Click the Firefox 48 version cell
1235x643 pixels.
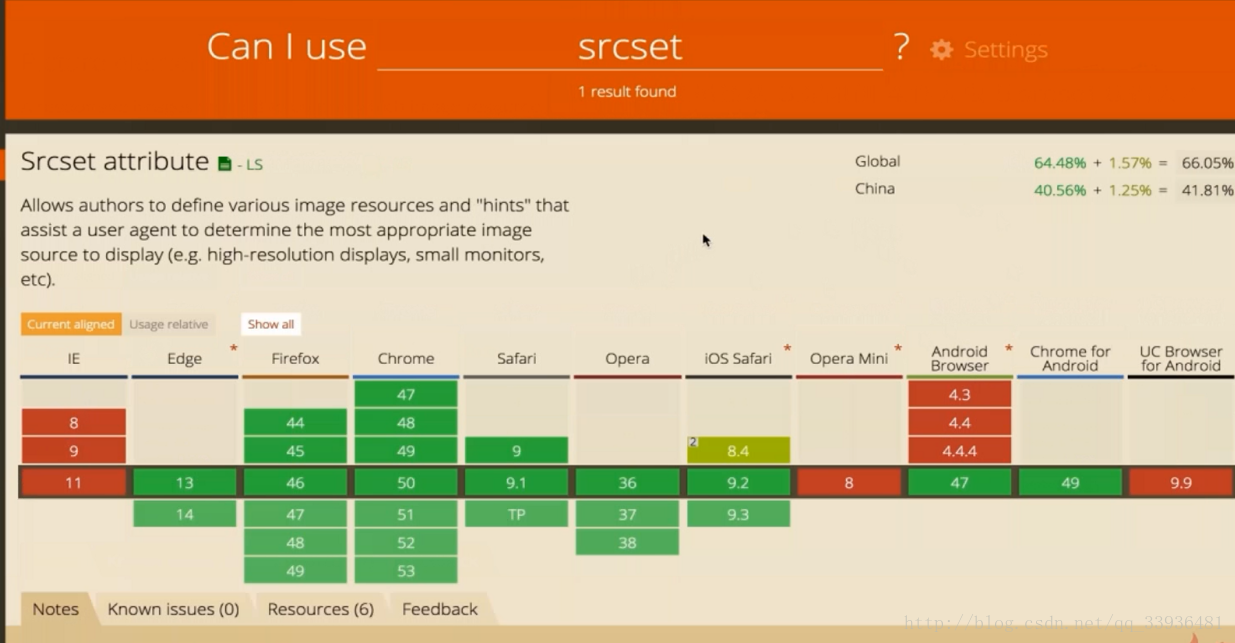click(295, 542)
